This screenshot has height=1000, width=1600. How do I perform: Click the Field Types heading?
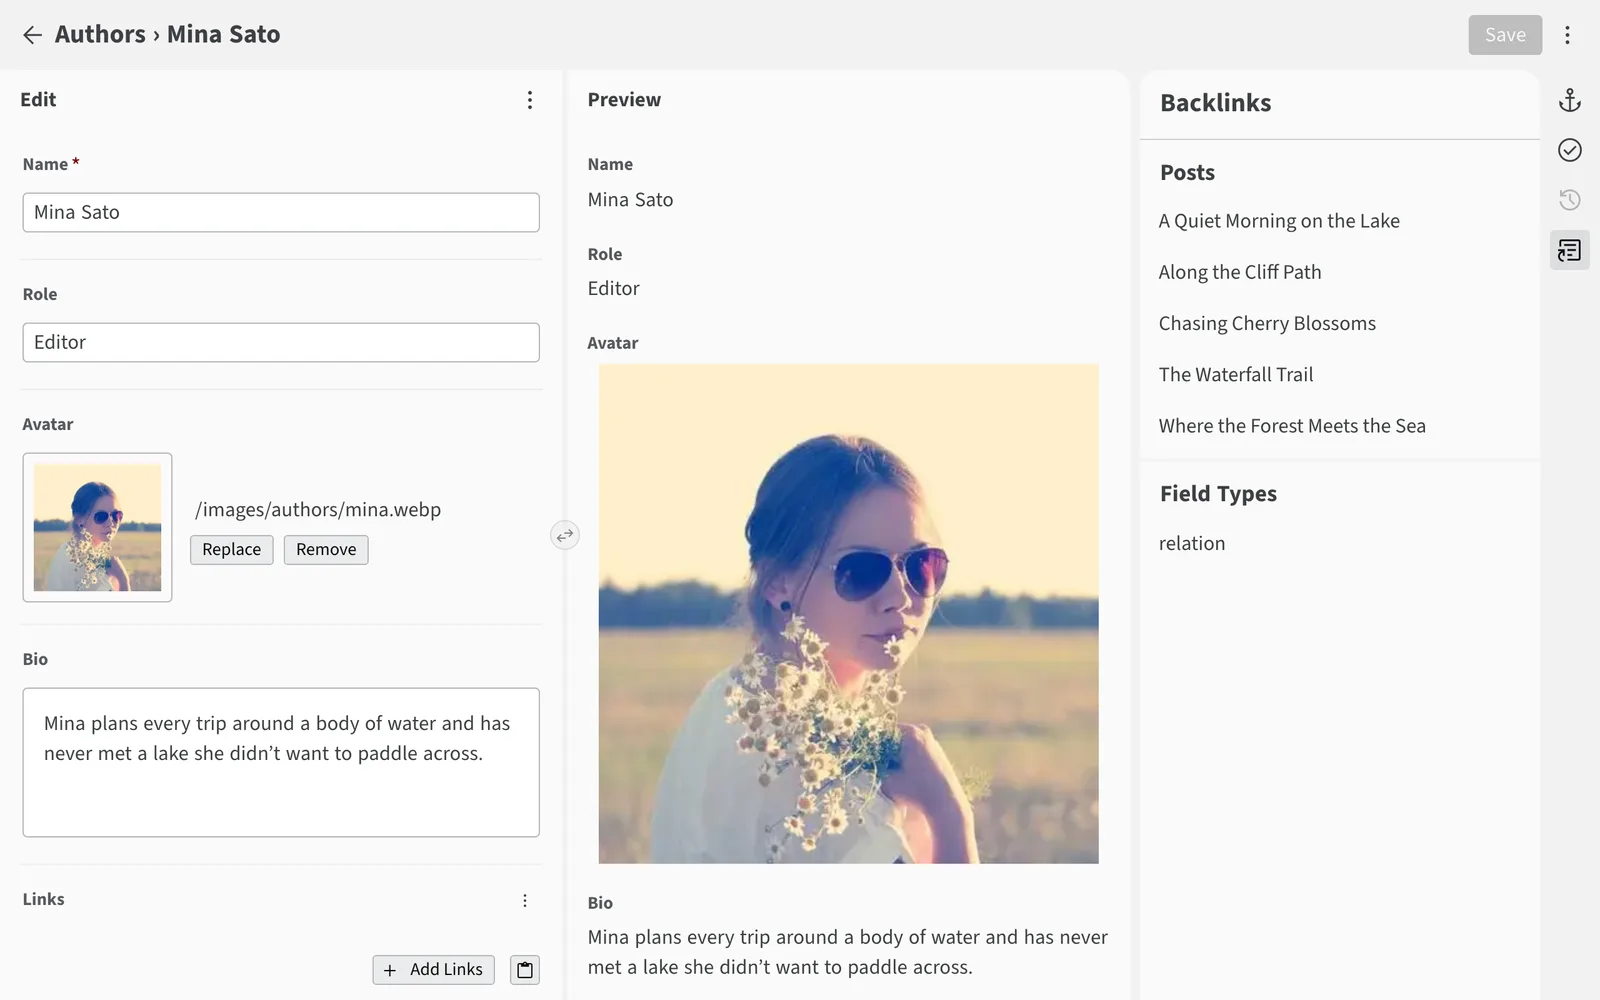[1218, 494]
